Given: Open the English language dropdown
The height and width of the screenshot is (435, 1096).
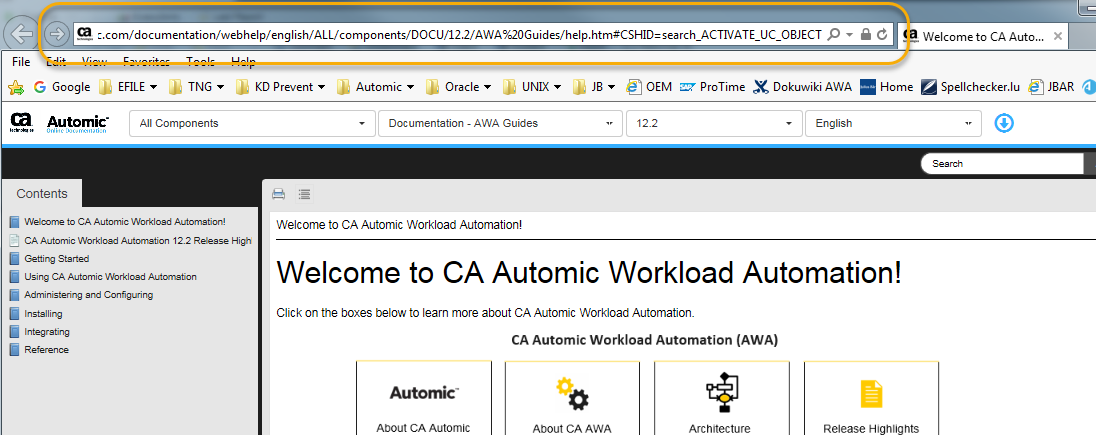Looking at the screenshot, I should [893, 123].
